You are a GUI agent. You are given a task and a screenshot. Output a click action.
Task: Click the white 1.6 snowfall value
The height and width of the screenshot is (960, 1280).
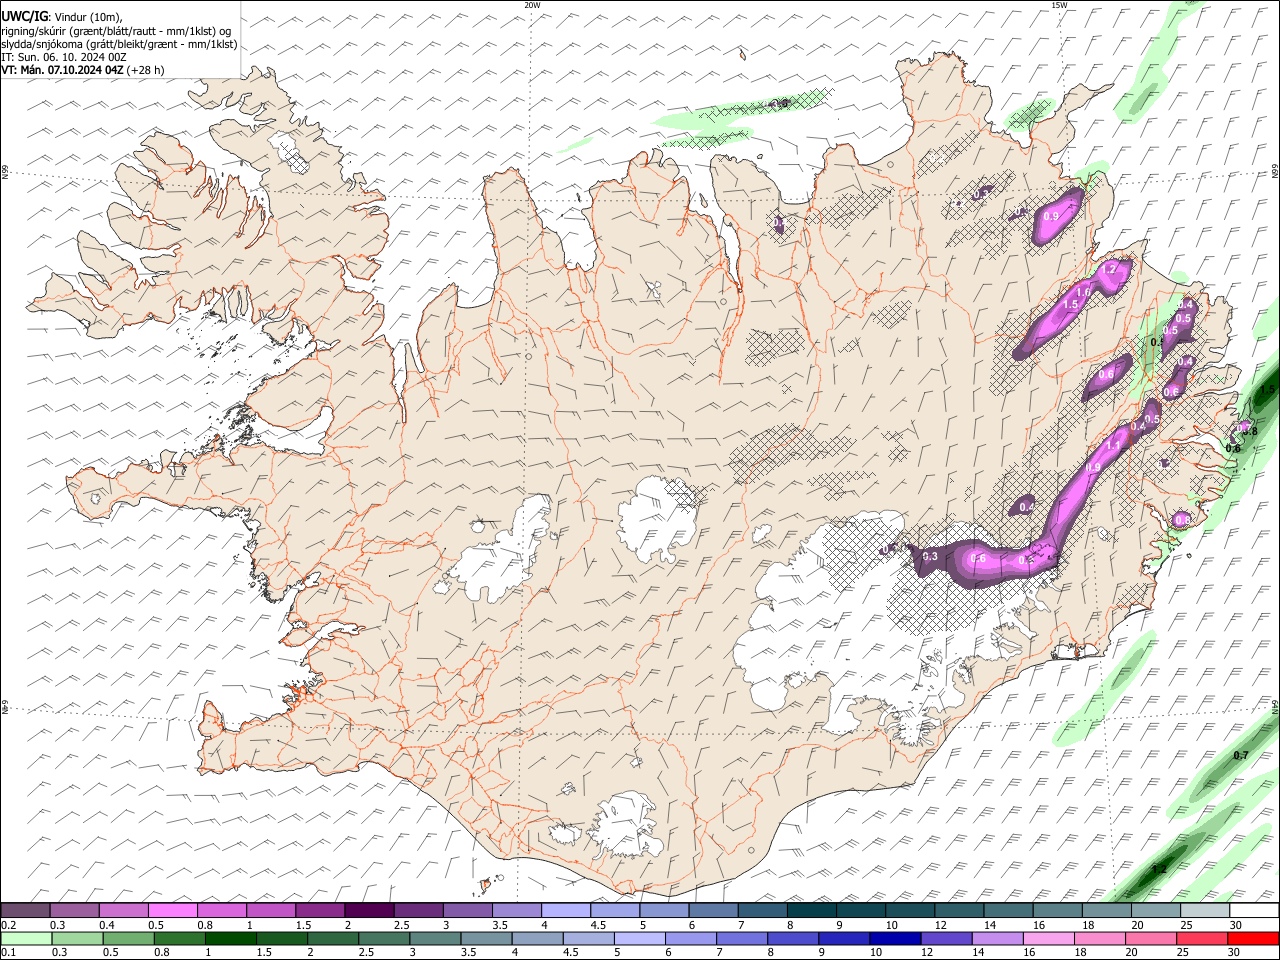coord(1083,292)
